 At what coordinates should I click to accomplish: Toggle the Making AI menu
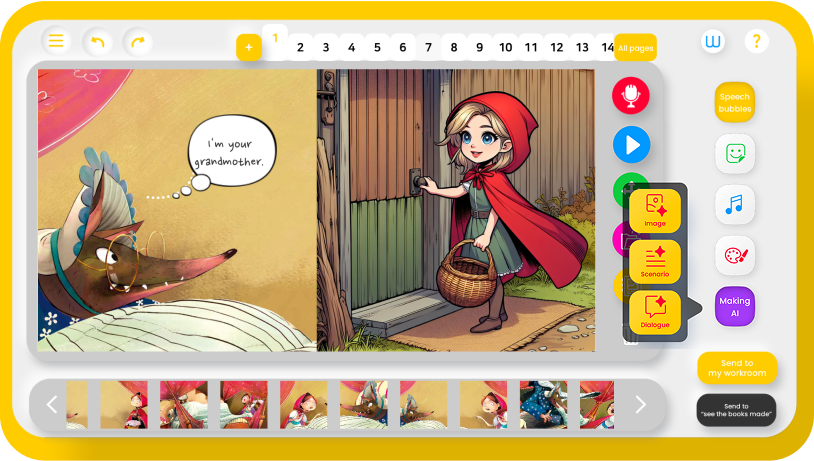pyautogui.click(x=735, y=307)
